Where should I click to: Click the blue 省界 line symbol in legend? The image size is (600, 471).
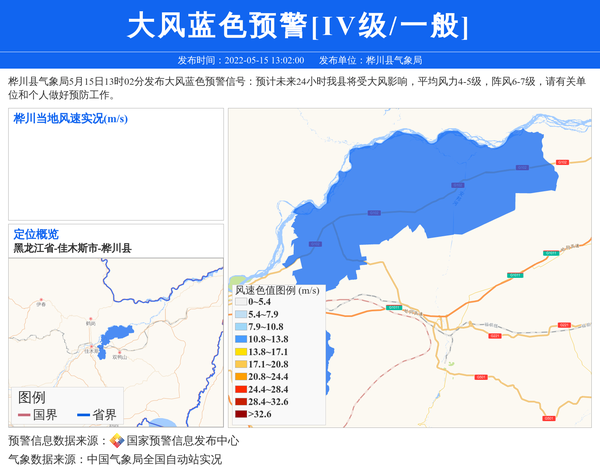pyautogui.click(x=83, y=415)
